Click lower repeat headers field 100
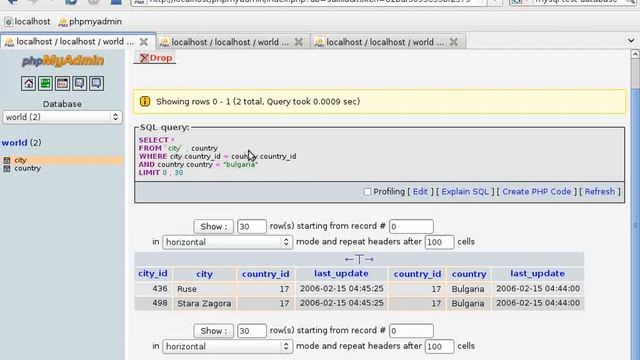The image size is (640, 360). click(440, 347)
